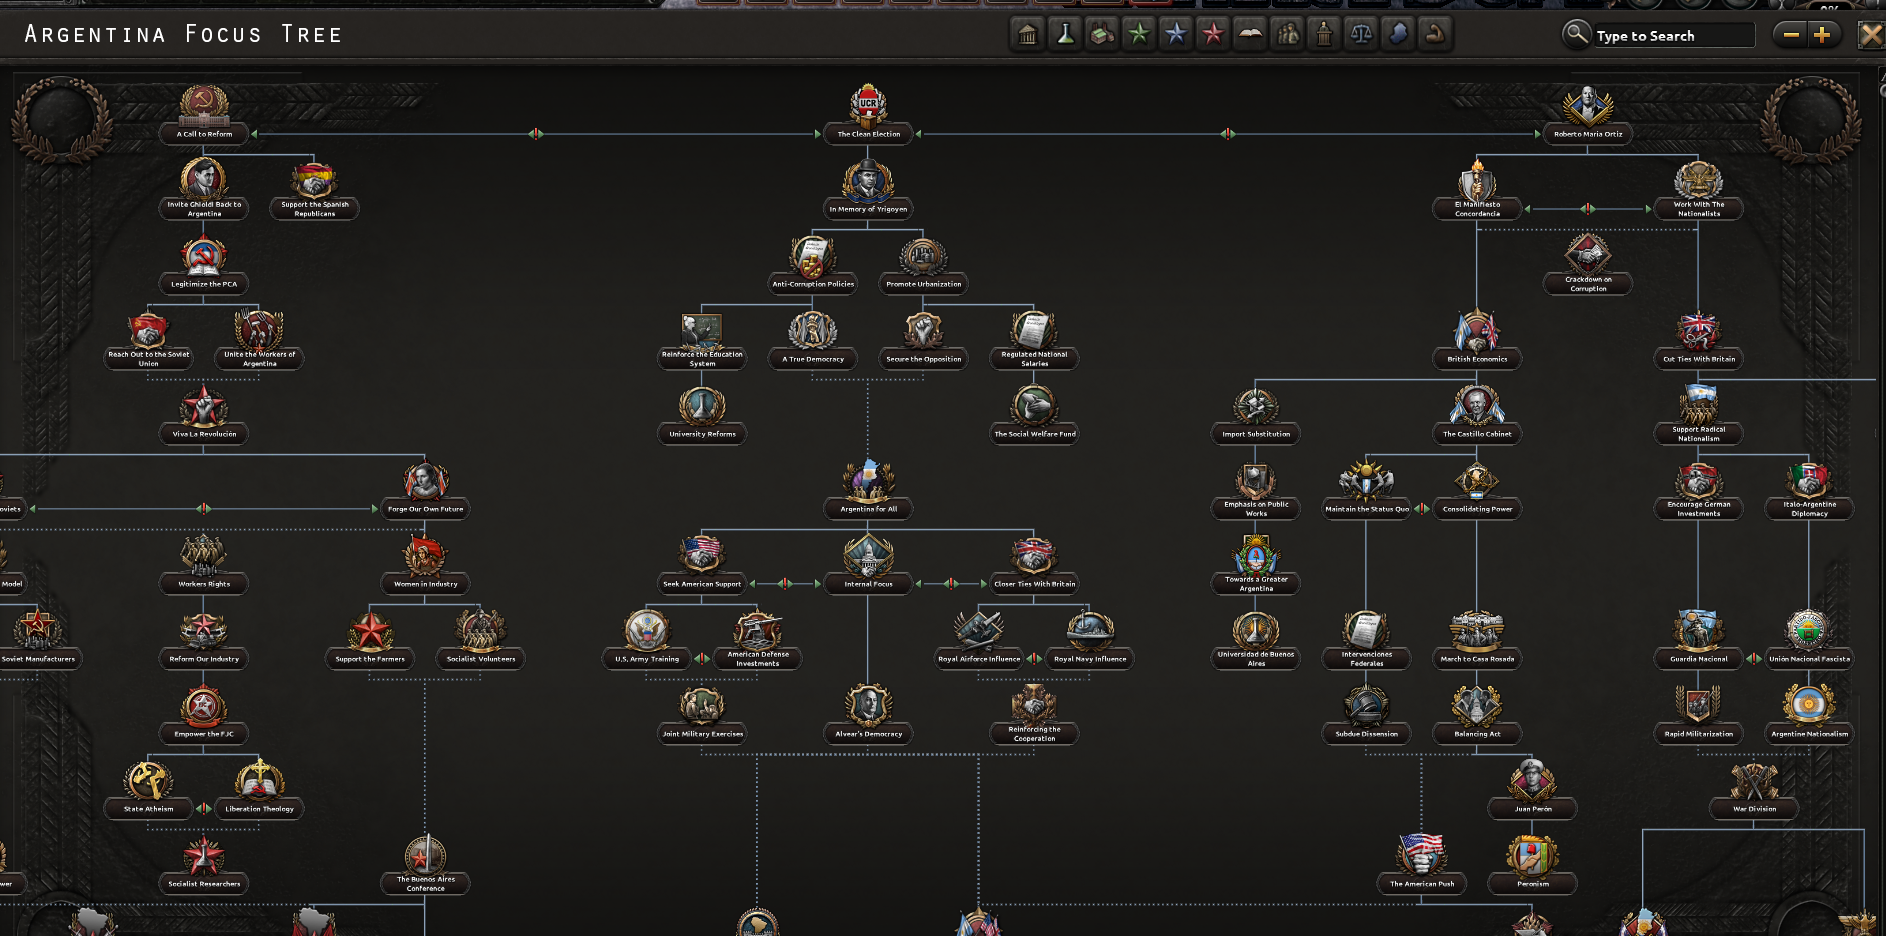Toggle the green star army filter
Screen dimensions: 1886x936
1139,35
